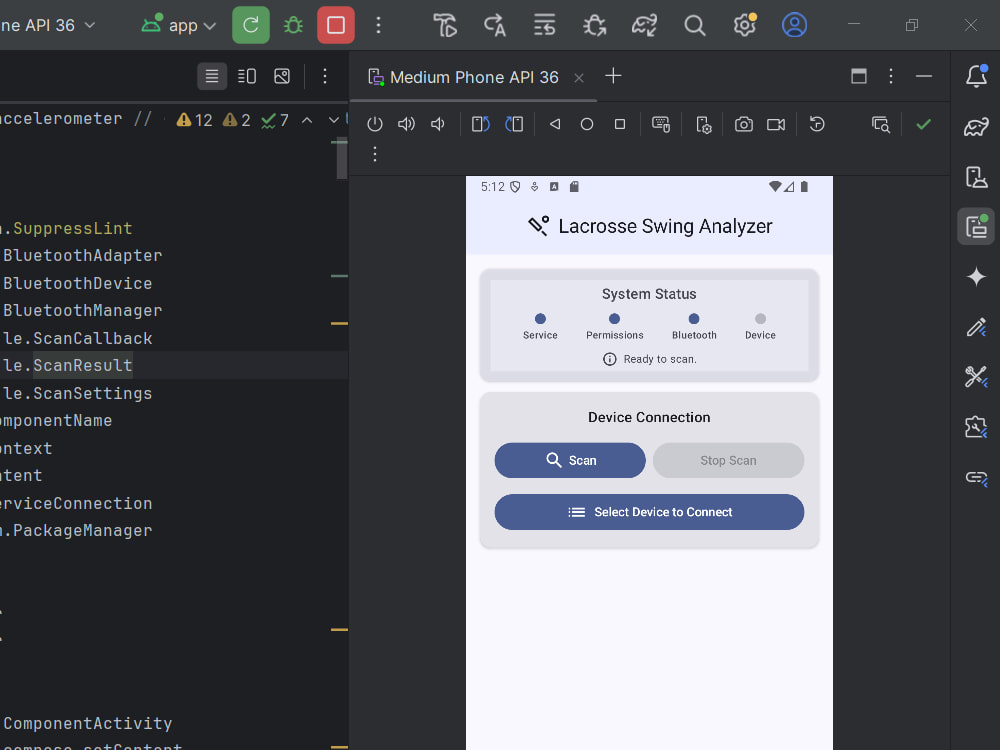Image resolution: width=1000 pixels, height=750 pixels.
Task: Tap emulator Home circle button
Action: pos(587,124)
